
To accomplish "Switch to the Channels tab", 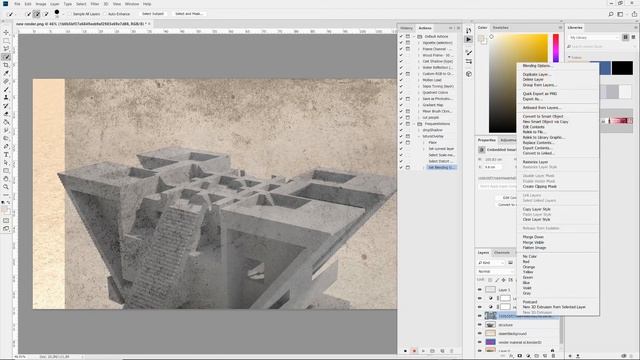I will point(502,253).
